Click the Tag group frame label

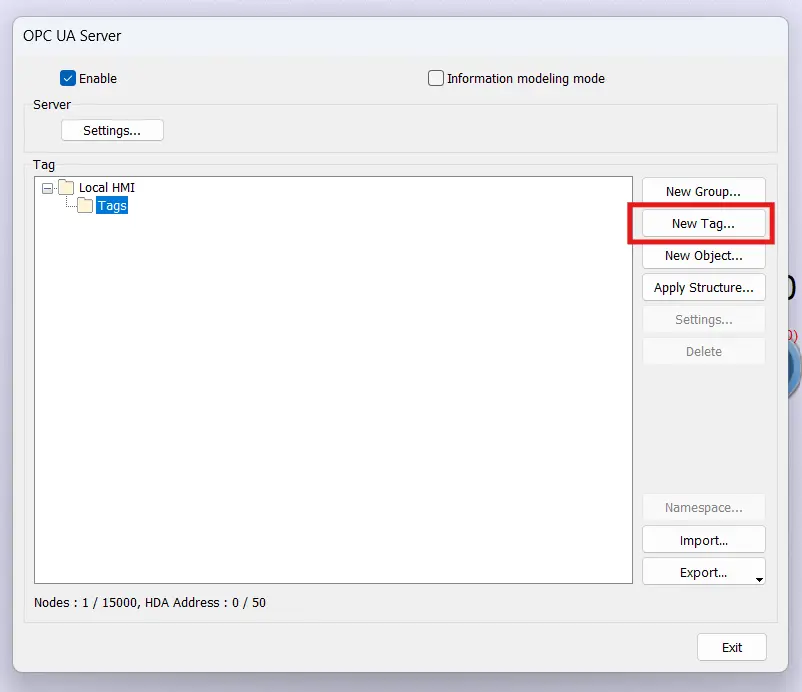42,164
